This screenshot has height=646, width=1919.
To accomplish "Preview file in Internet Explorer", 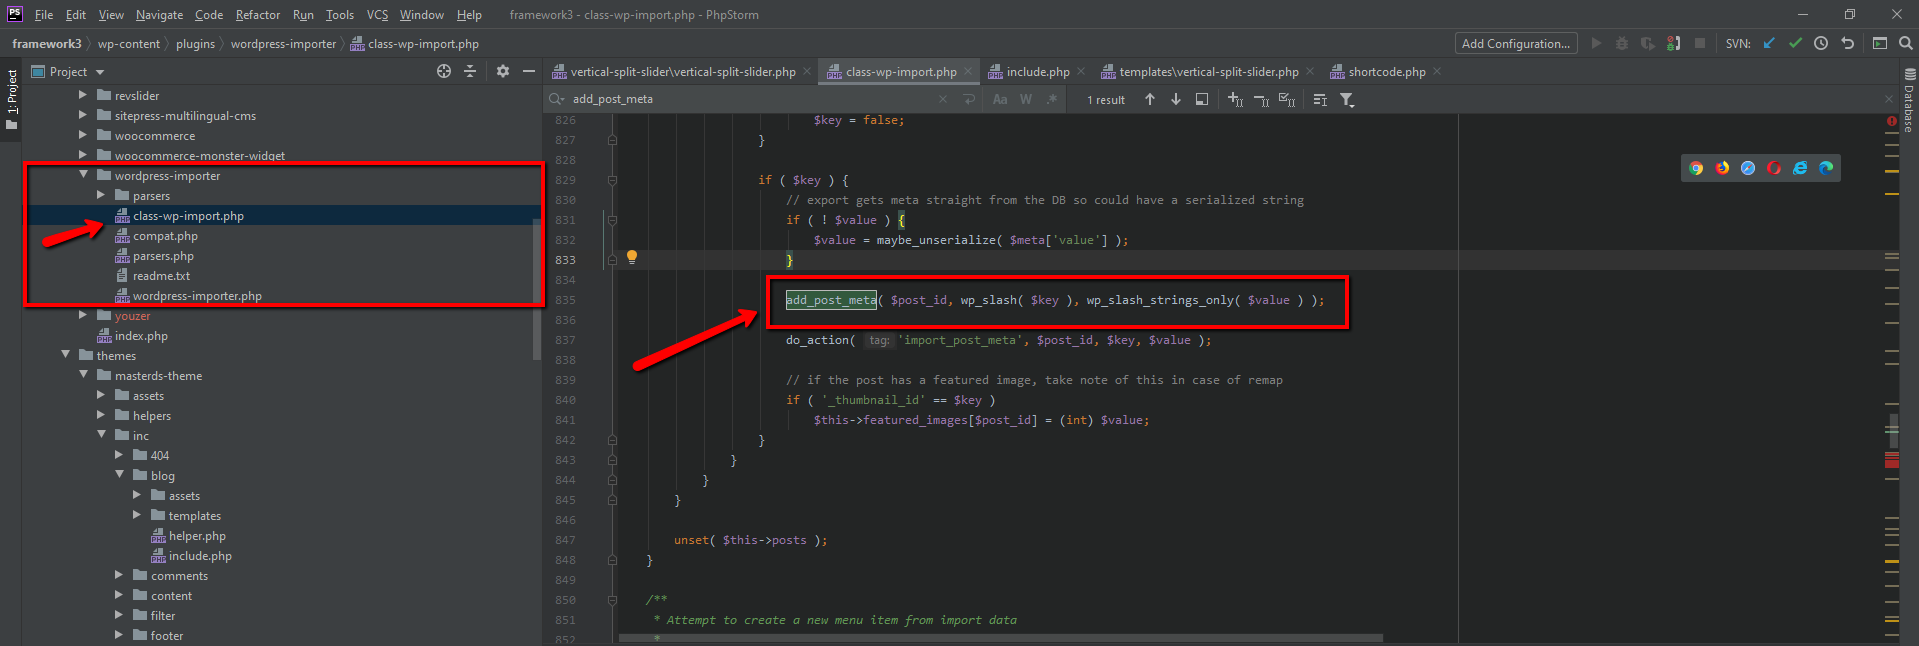I will (x=1800, y=168).
